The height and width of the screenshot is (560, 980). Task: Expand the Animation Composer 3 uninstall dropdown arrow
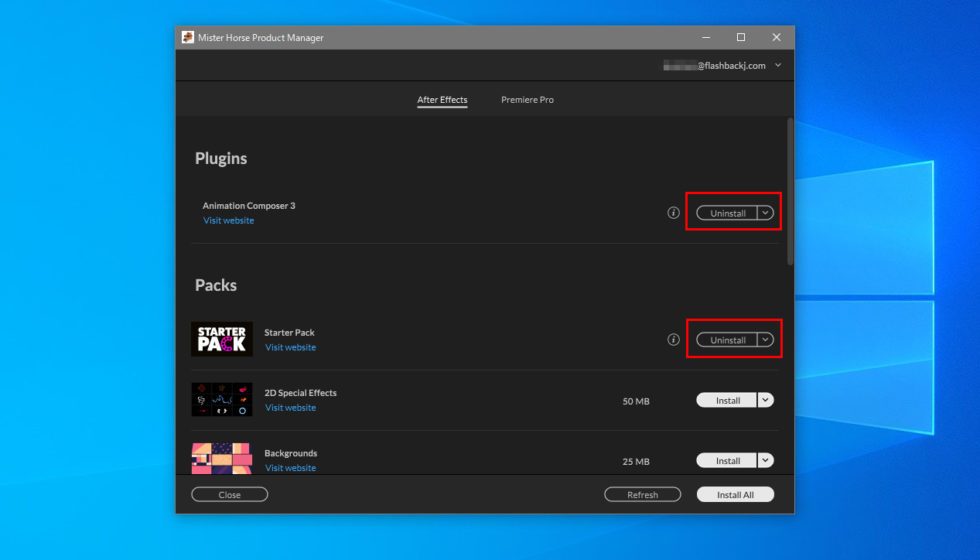[765, 213]
